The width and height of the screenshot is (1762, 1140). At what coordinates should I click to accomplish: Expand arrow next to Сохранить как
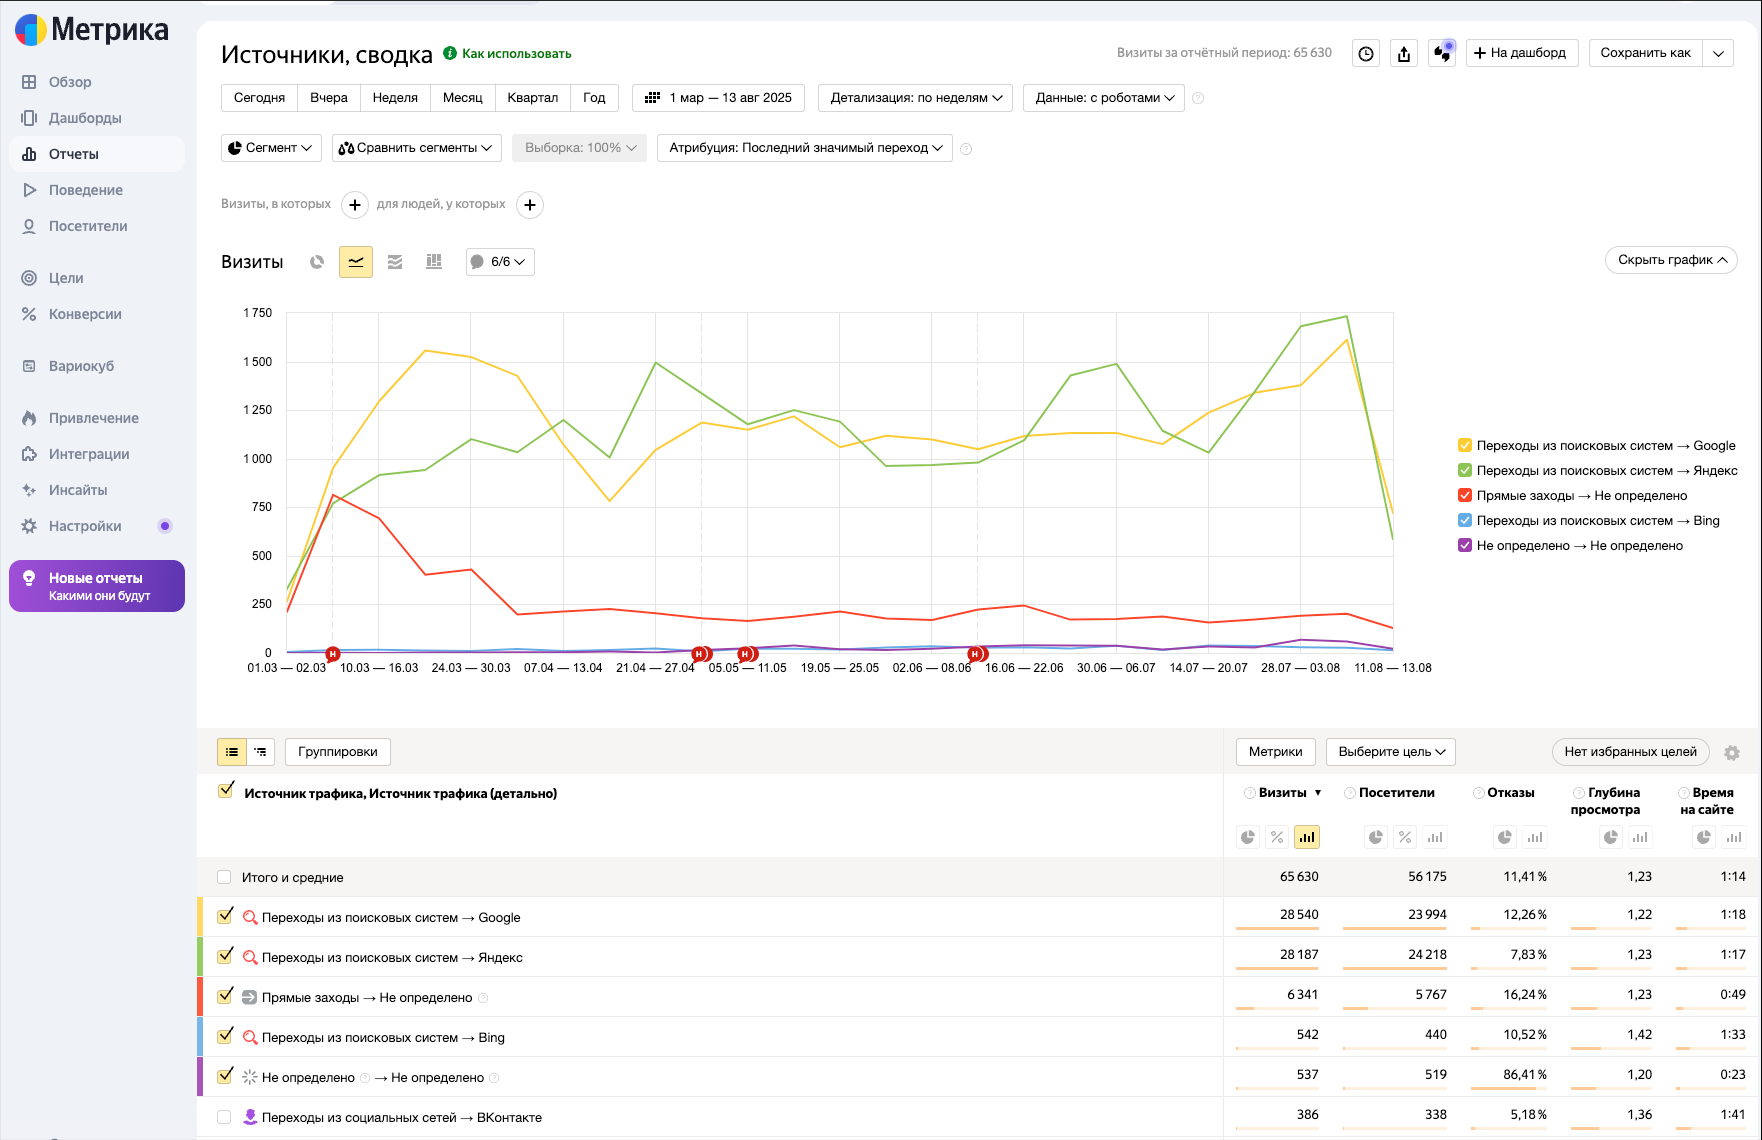1718,53
